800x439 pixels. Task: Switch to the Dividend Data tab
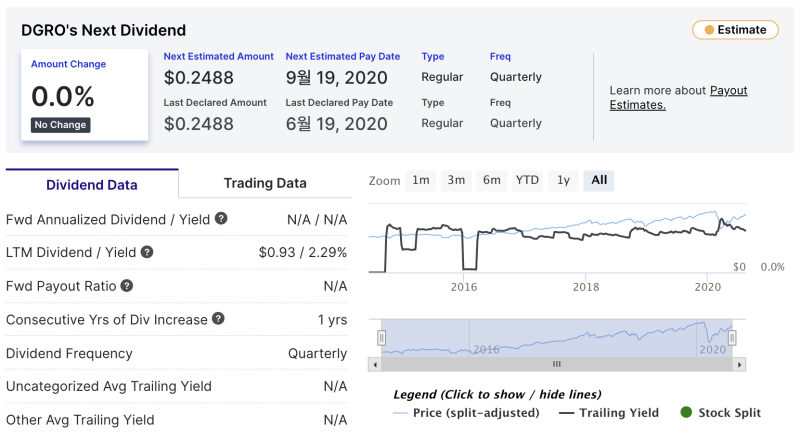[92, 184]
